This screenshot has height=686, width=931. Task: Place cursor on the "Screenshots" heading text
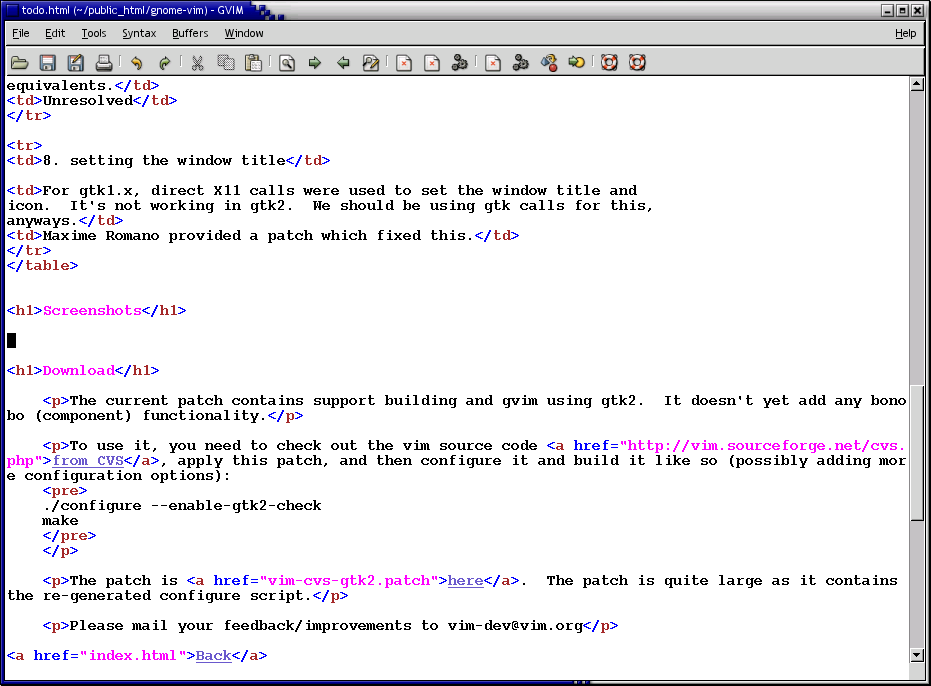(92, 311)
